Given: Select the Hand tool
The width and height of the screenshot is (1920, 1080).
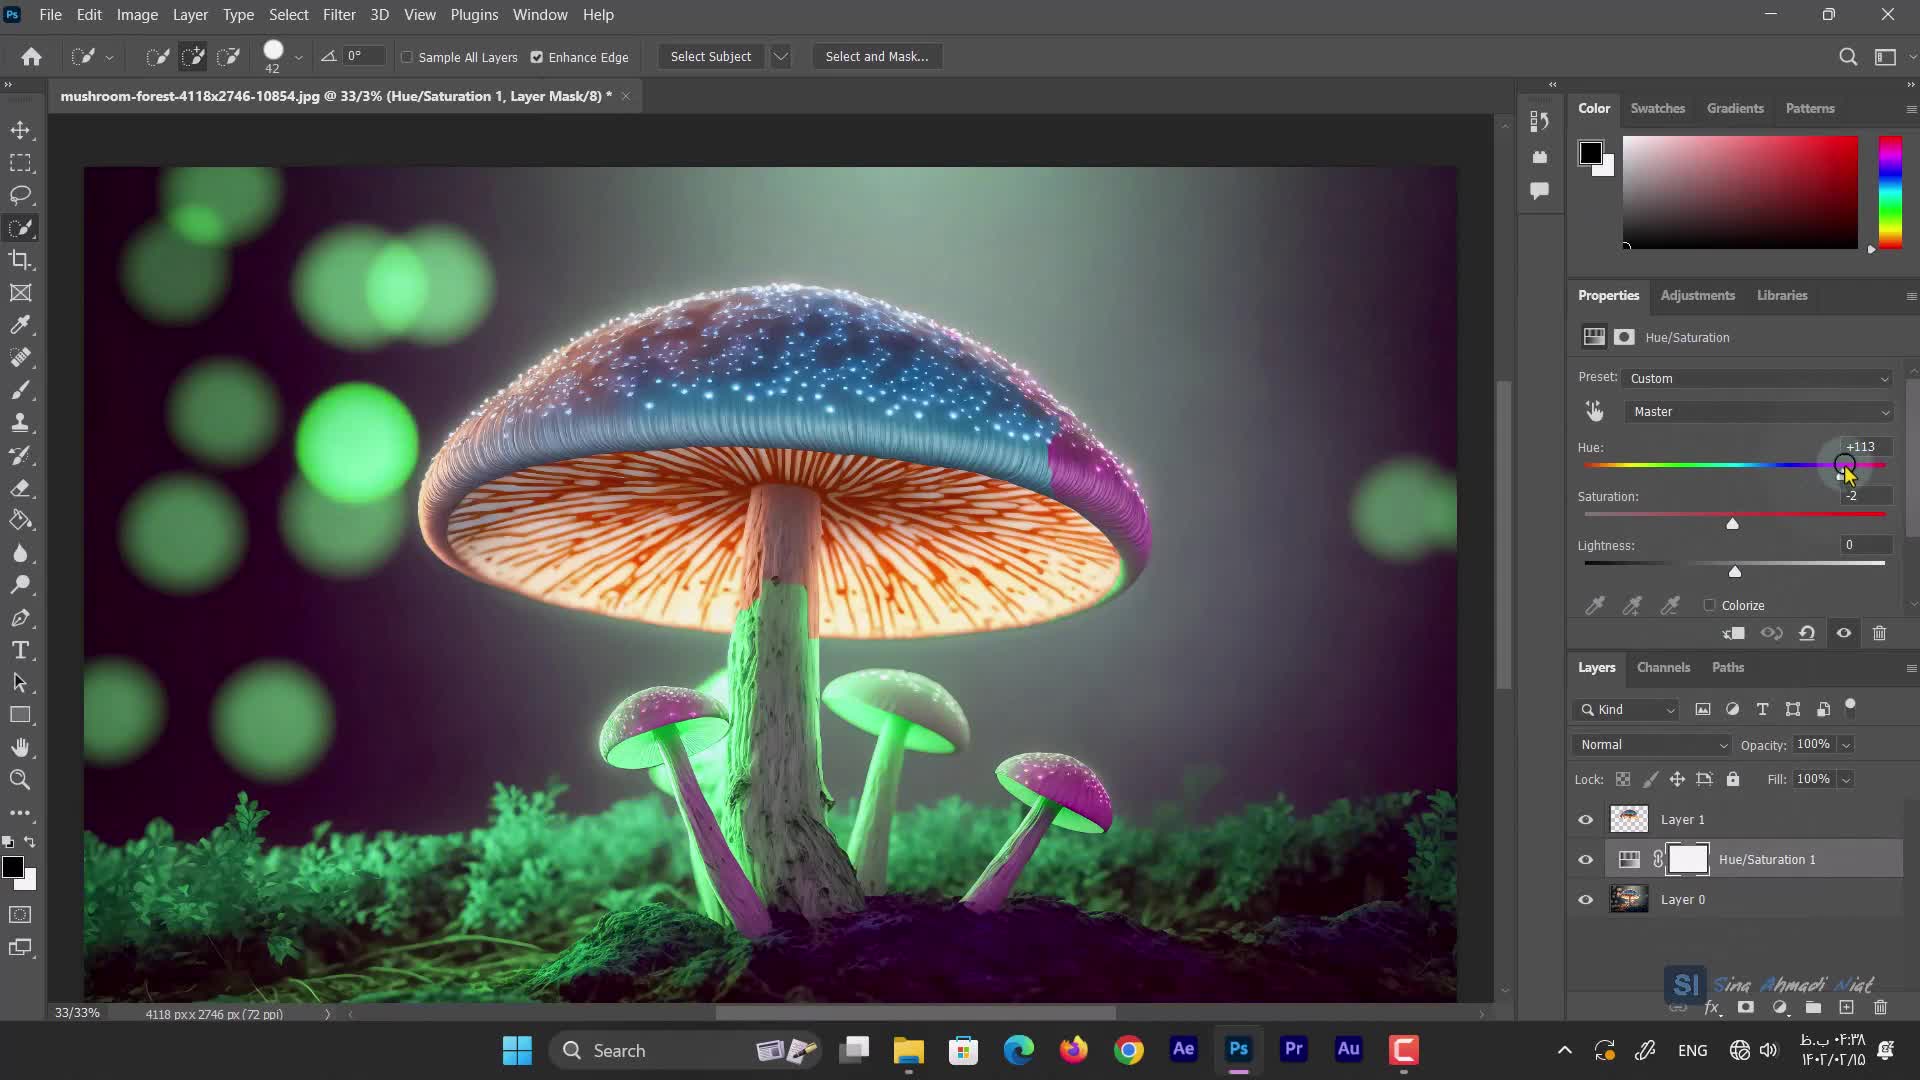Looking at the screenshot, I should click(20, 747).
